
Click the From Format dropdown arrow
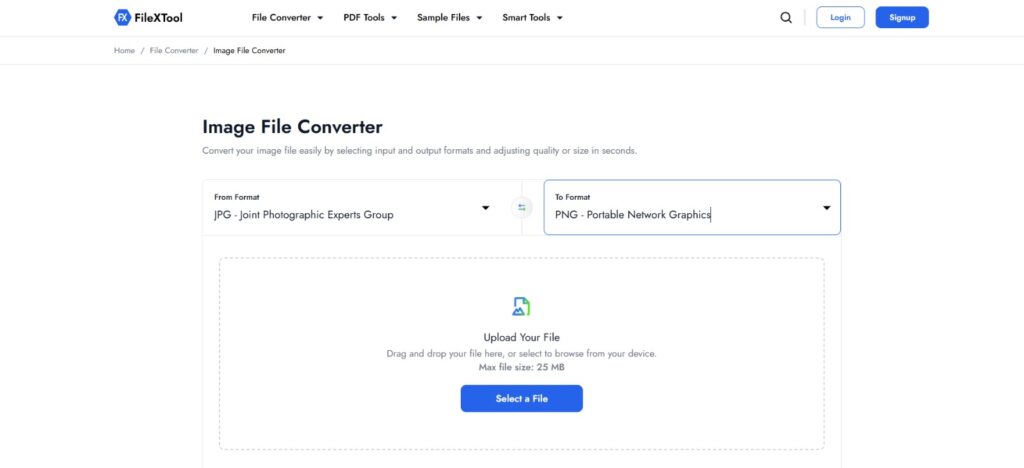coord(486,208)
